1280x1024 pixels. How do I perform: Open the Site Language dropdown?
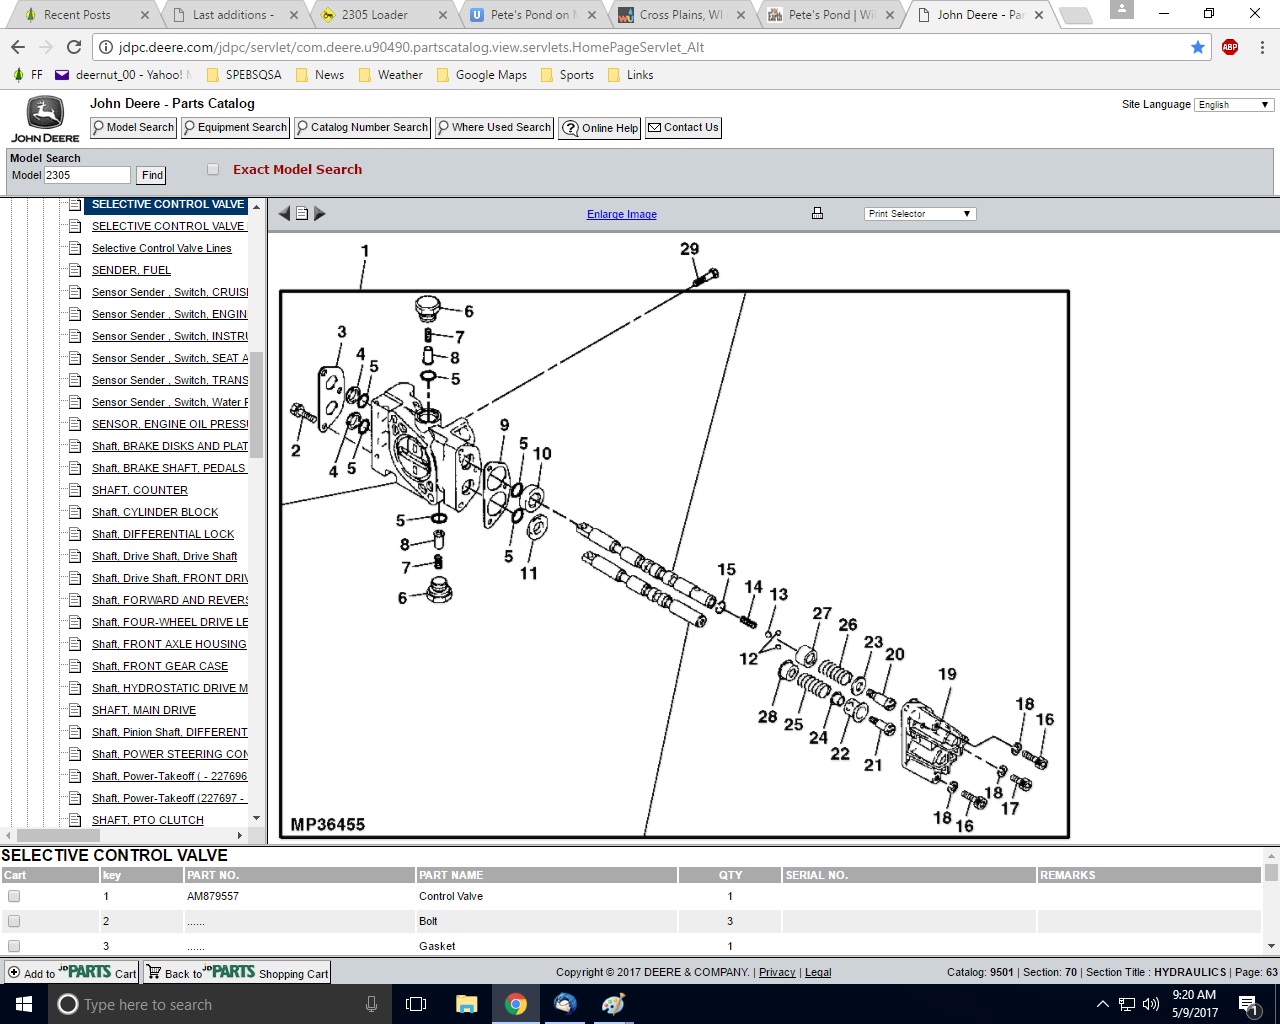1234,104
